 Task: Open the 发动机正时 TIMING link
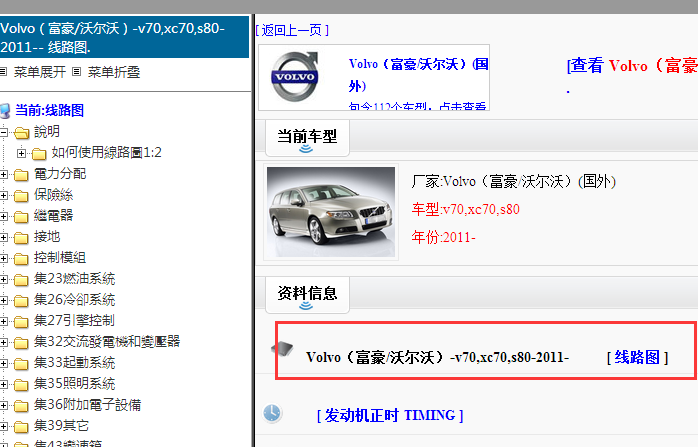click(390, 415)
